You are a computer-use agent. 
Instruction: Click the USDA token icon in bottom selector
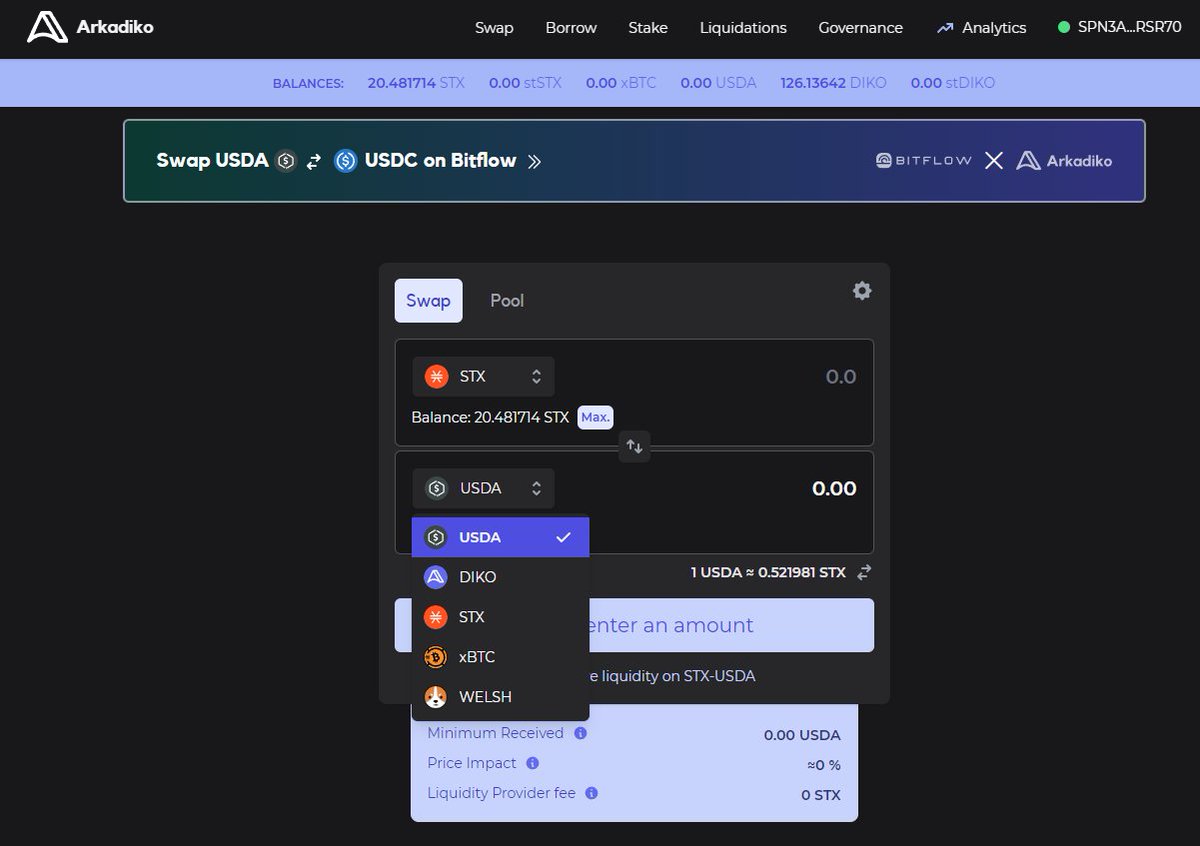point(436,488)
